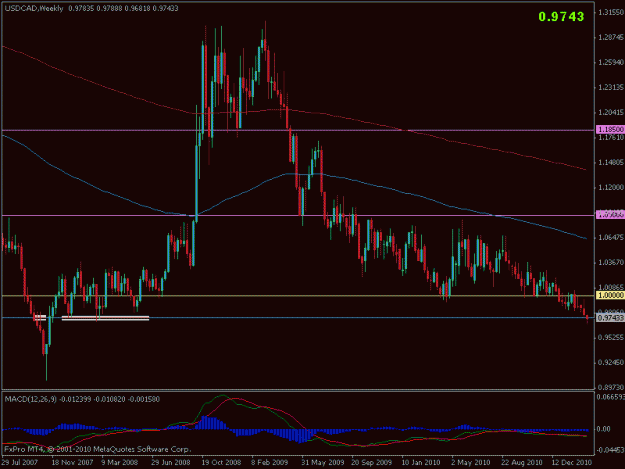
Task: Click the 0.89730 price axis value
Action: pos(611,387)
